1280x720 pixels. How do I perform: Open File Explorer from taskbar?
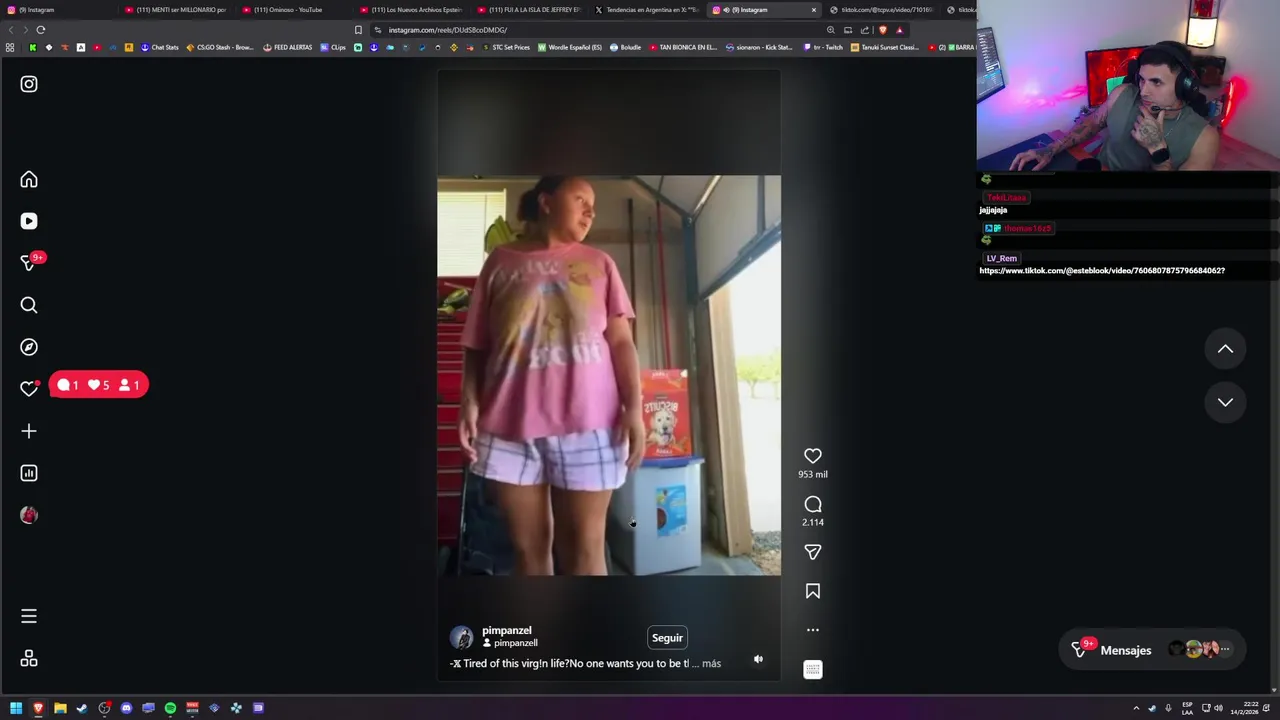coord(60,708)
